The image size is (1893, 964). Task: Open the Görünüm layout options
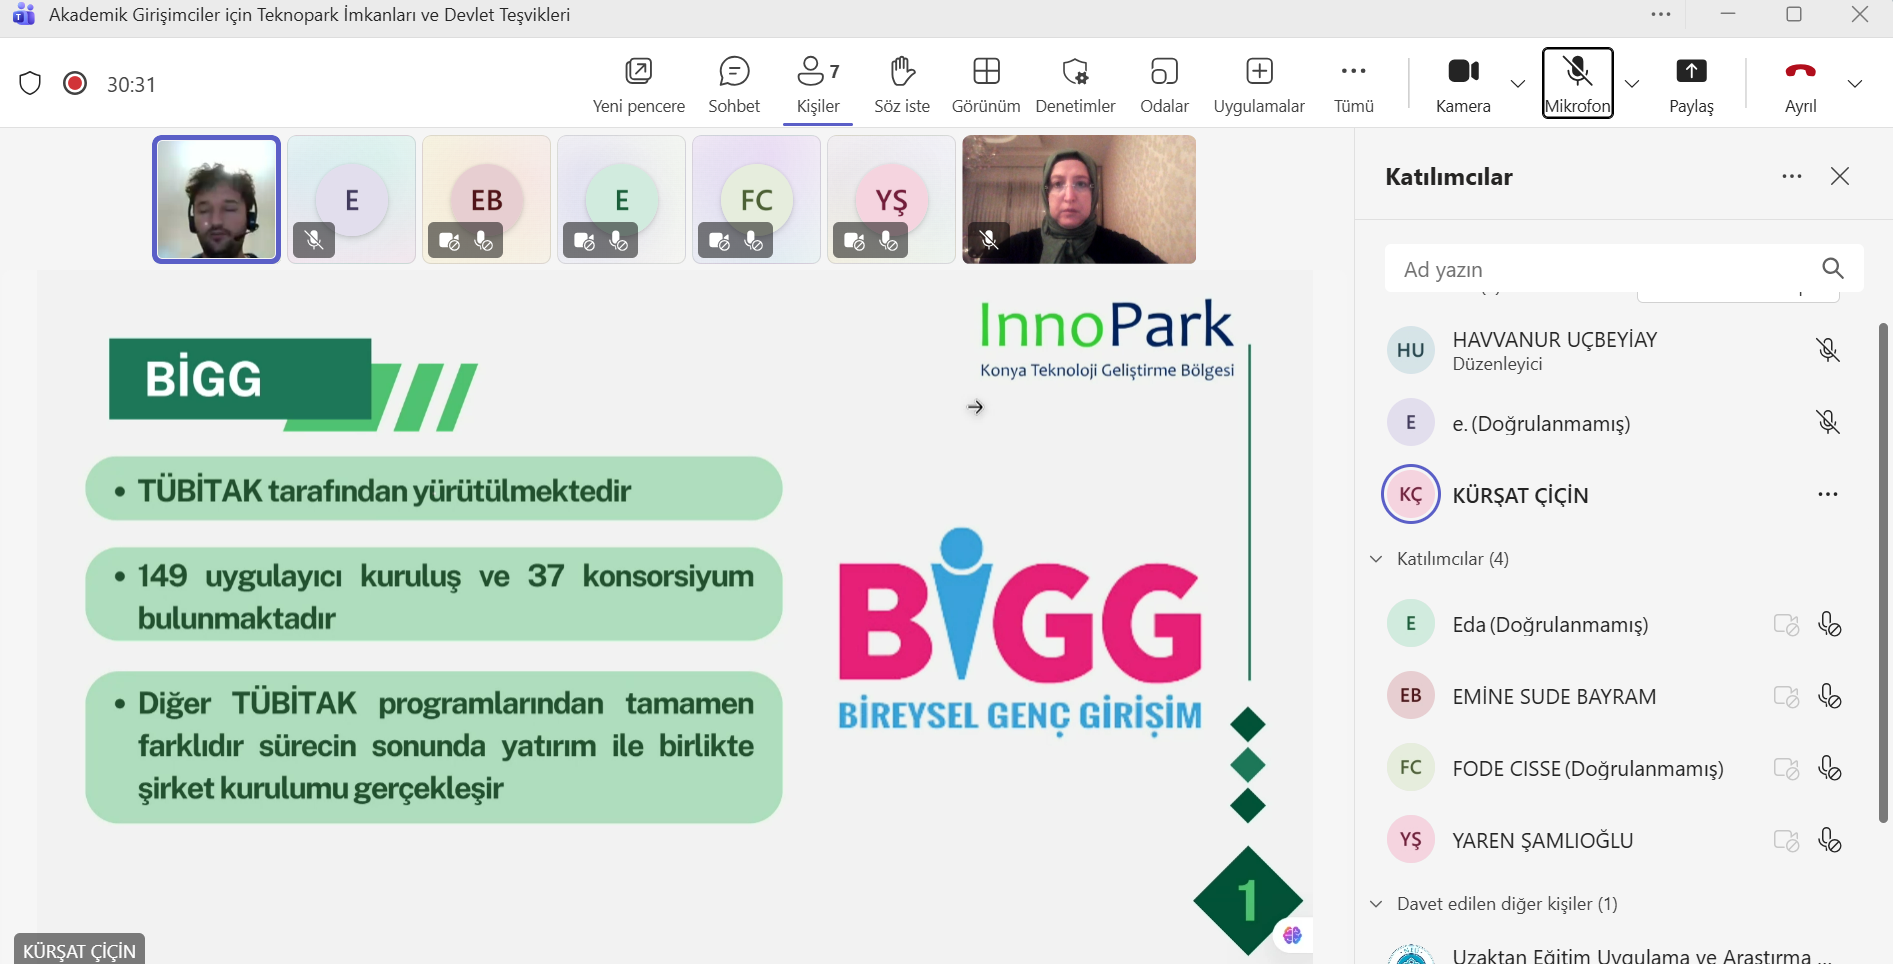point(985,84)
